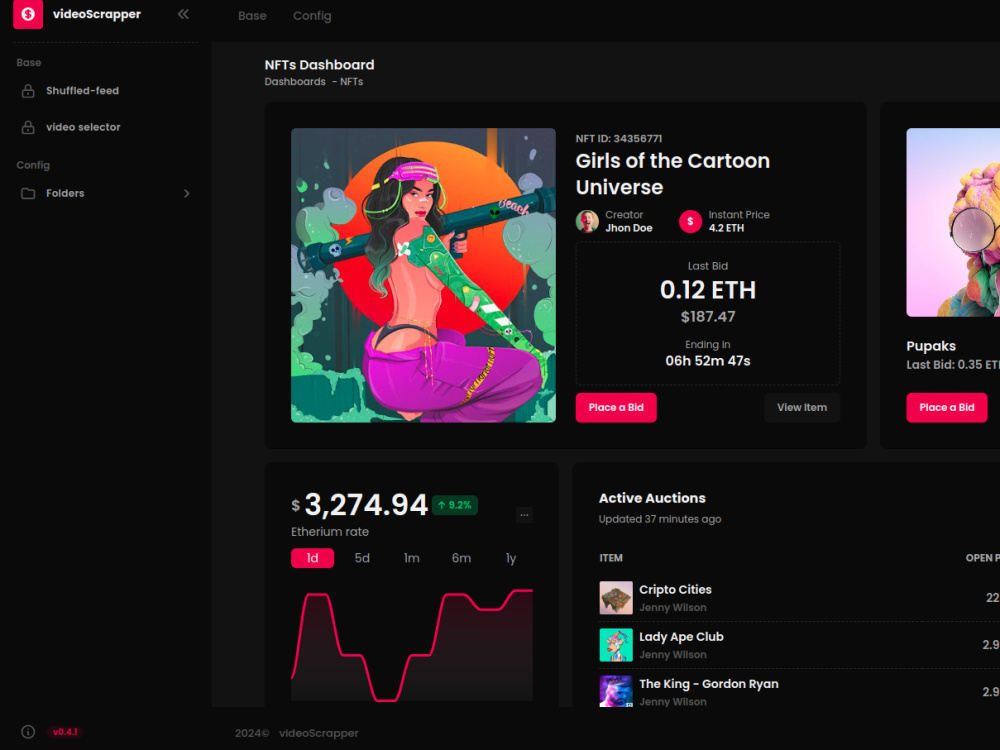Open the Cripto Cities auction
The width and height of the screenshot is (1000, 750).
(x=675, y=590)
